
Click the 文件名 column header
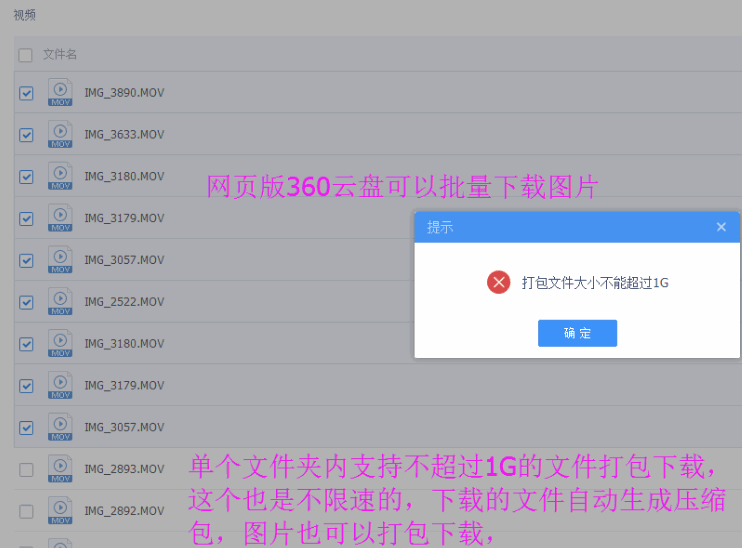point(60,54)
